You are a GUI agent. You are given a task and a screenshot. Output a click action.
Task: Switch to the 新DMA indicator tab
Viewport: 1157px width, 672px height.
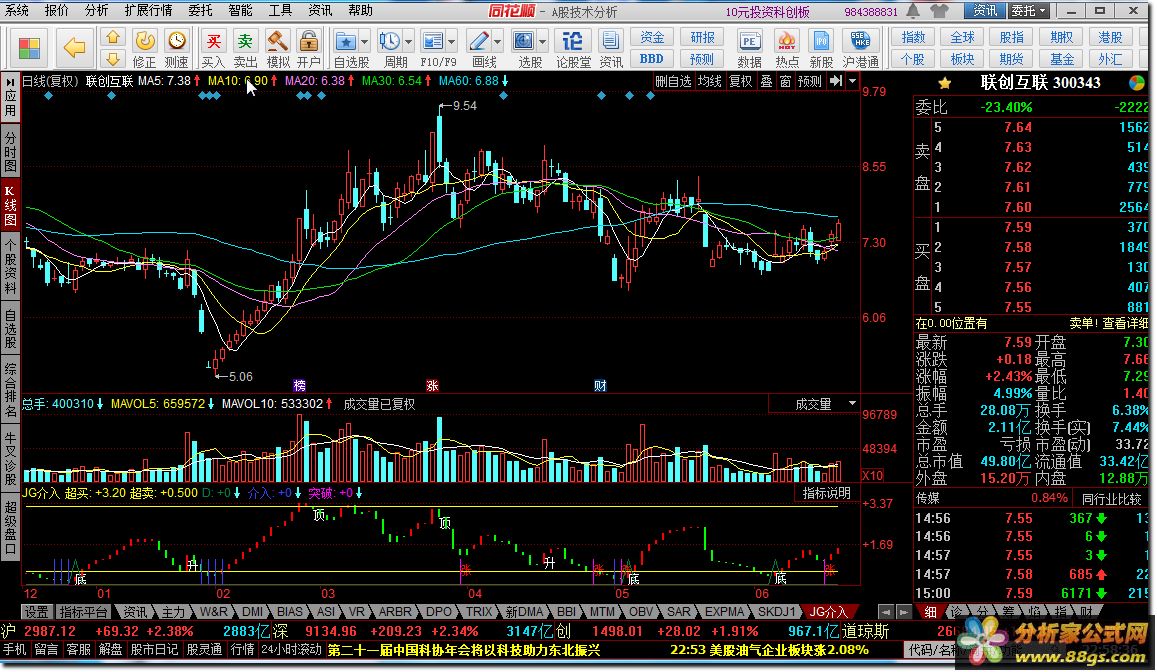[x=524, y=612]
